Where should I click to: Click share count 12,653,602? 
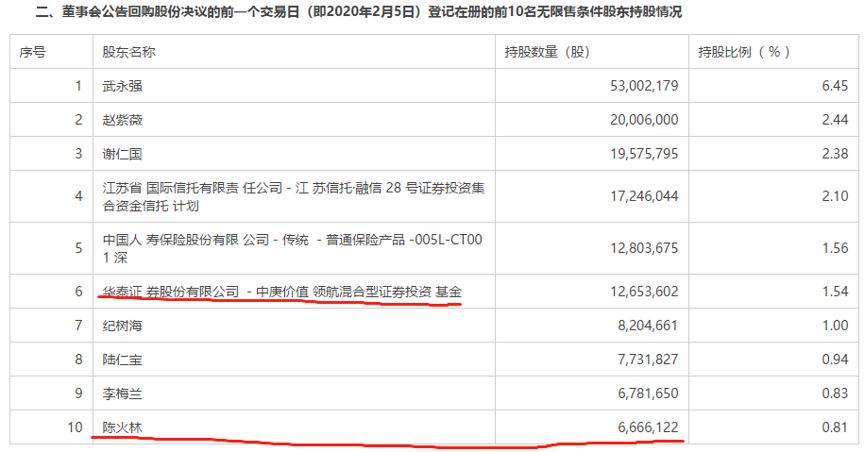tap(644, 291)
